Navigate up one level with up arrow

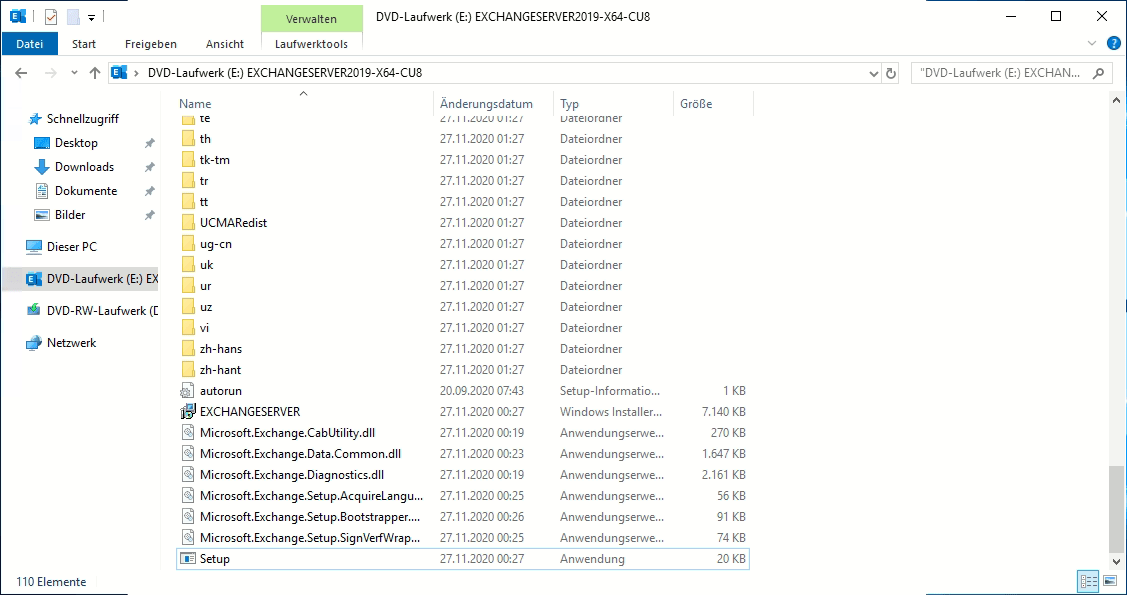(95, 73)
